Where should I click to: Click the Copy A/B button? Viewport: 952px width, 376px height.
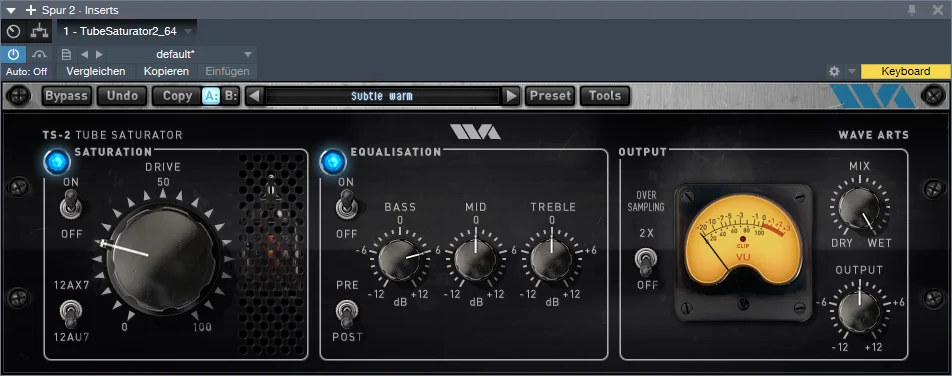(x=177, y=96)
